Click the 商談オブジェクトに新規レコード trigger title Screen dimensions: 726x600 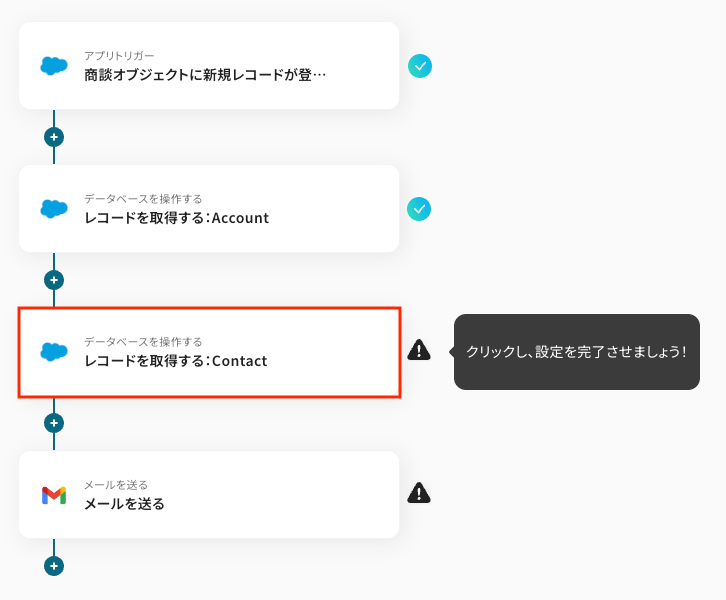205,75
